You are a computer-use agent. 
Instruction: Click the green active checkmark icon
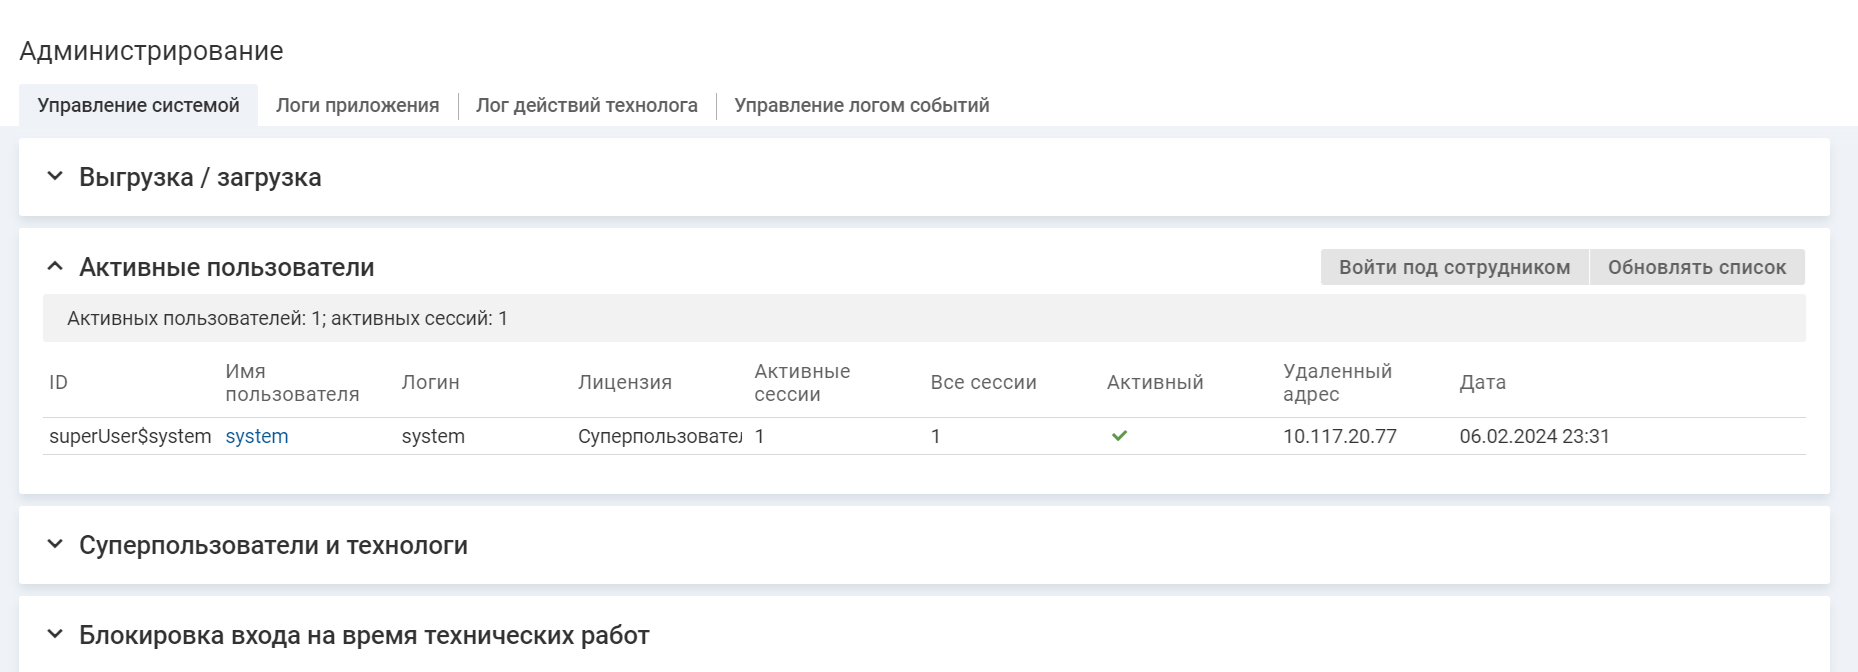pyautogui.click(x=1119, y=436)
